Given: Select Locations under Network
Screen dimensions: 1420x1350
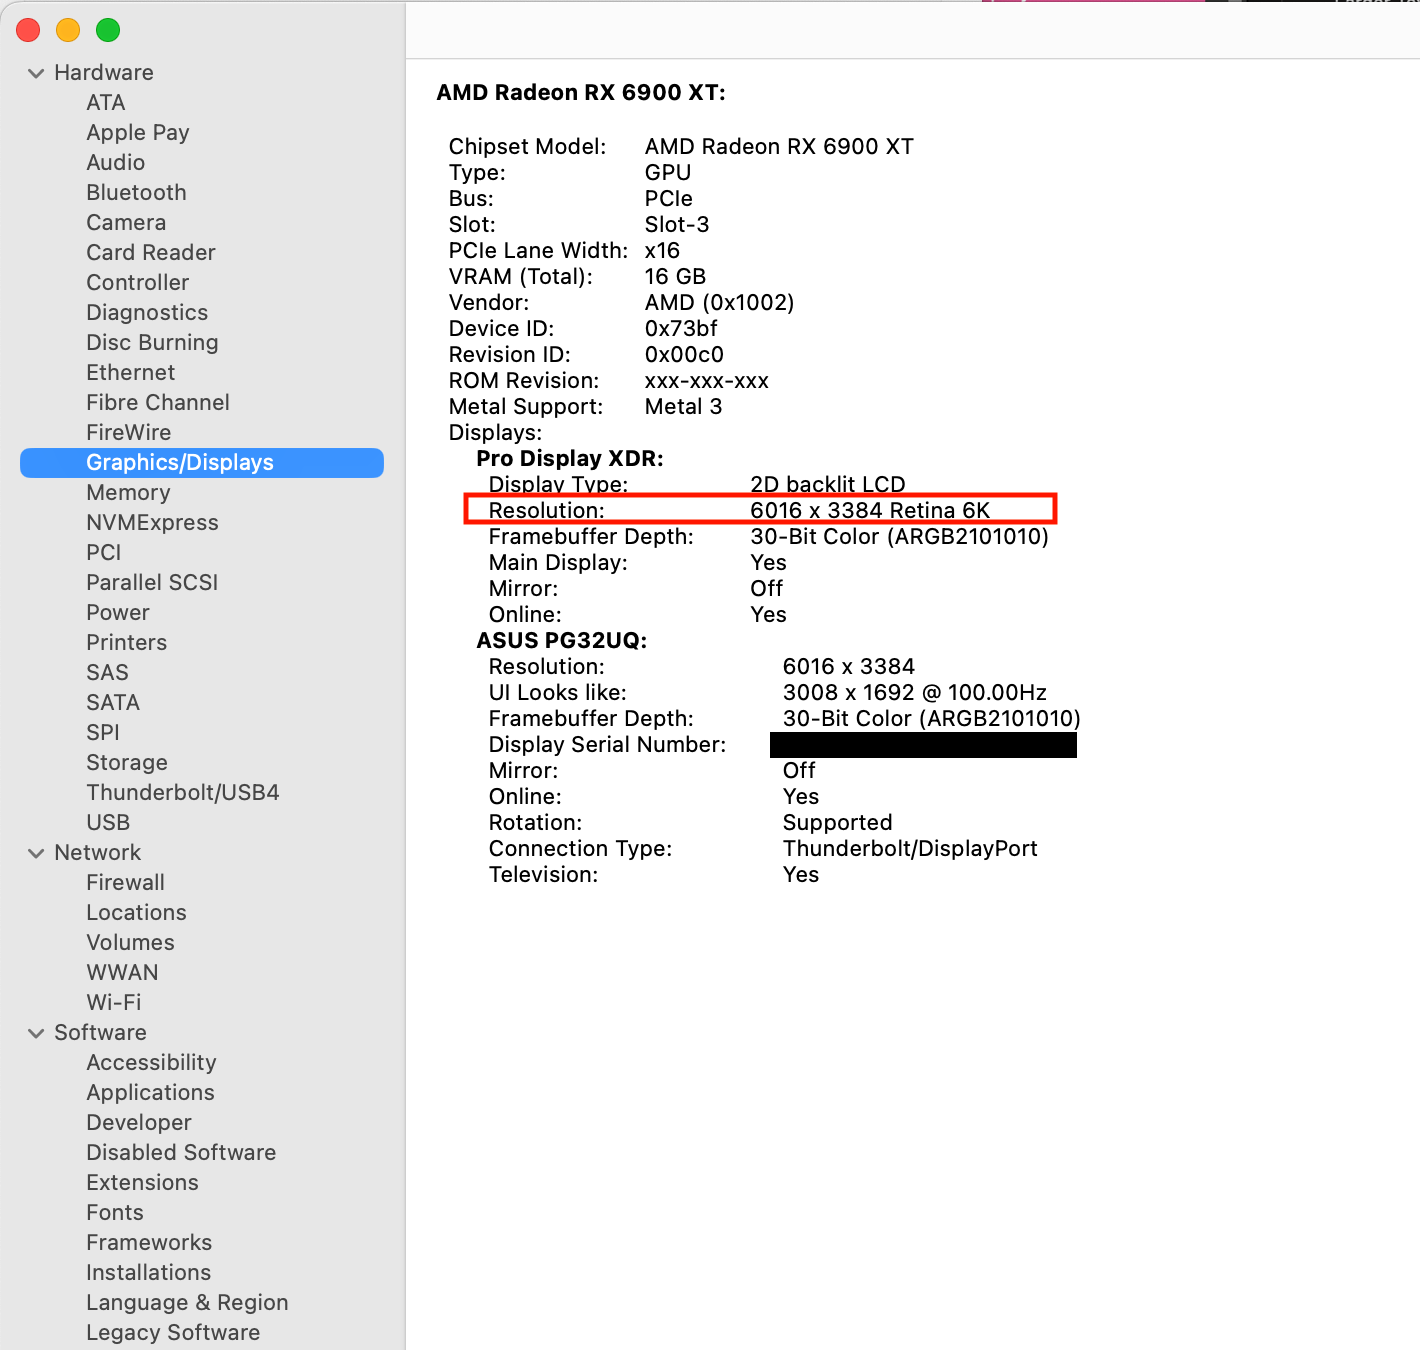Looking at the screenshot, I should [136, 913].
